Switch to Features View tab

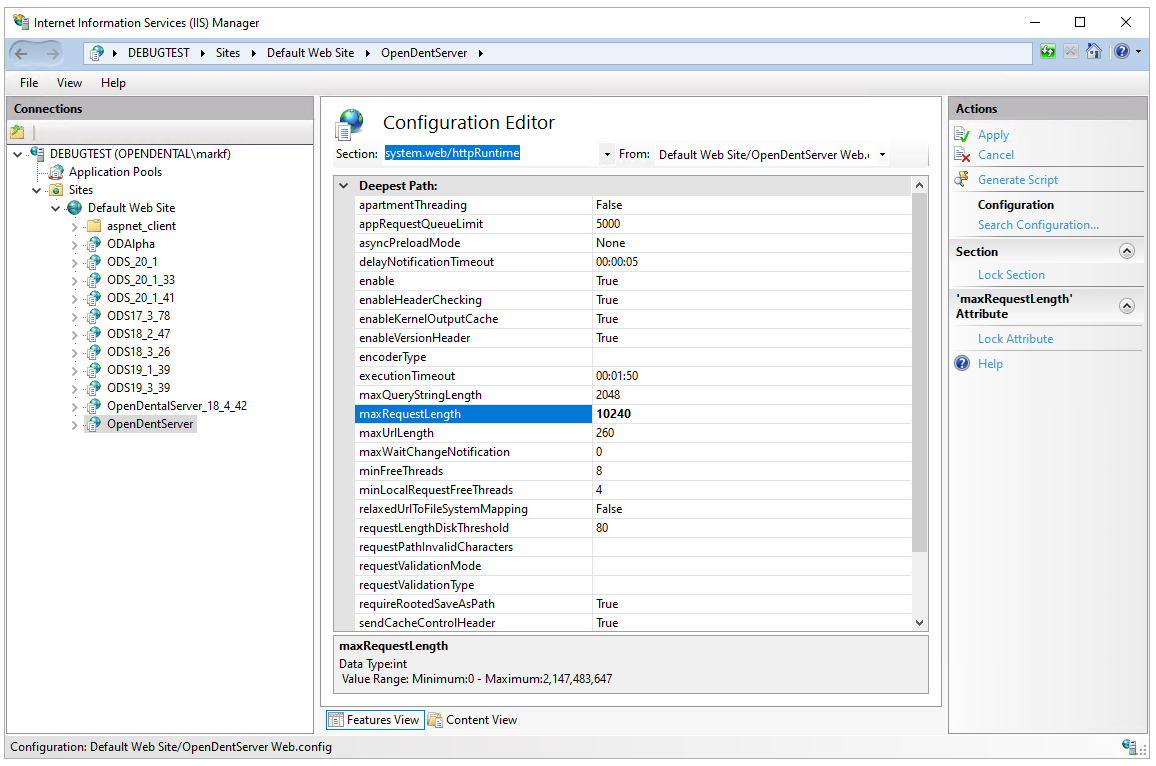pyautogui.click(x=375, y=720)
